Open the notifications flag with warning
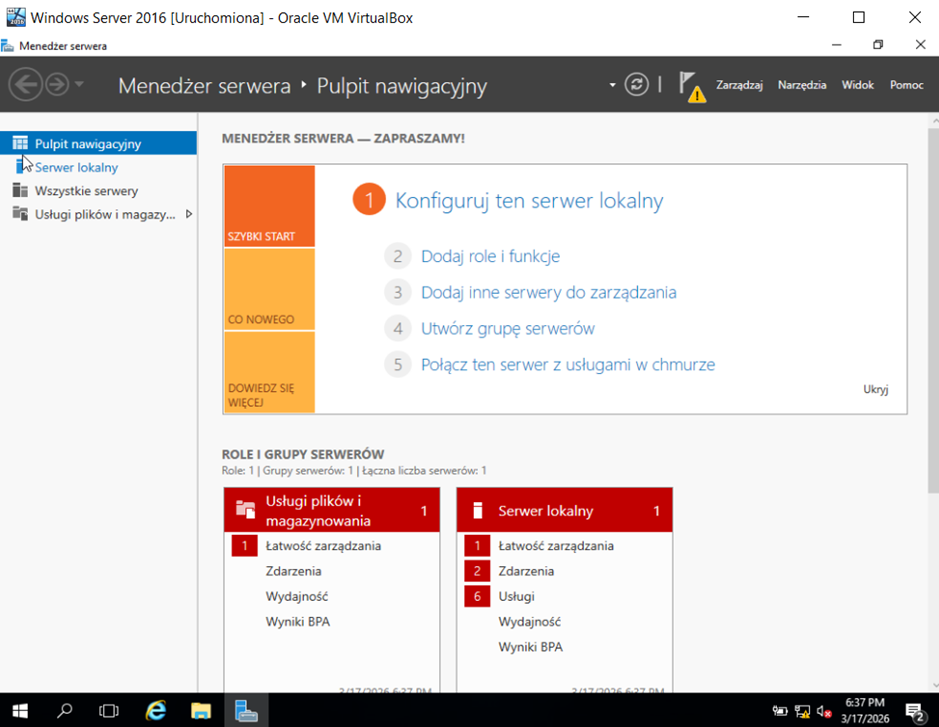 click(691, 86)
